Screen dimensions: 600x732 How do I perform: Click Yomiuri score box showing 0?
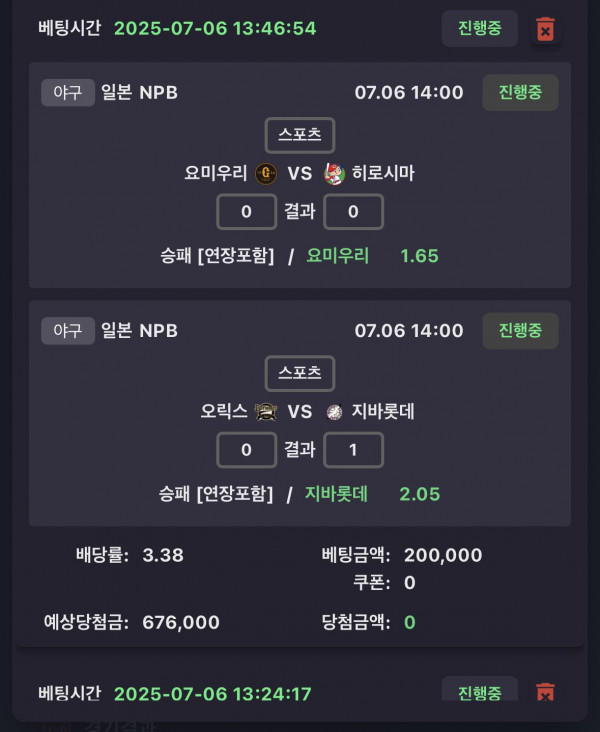click(247, 212)
